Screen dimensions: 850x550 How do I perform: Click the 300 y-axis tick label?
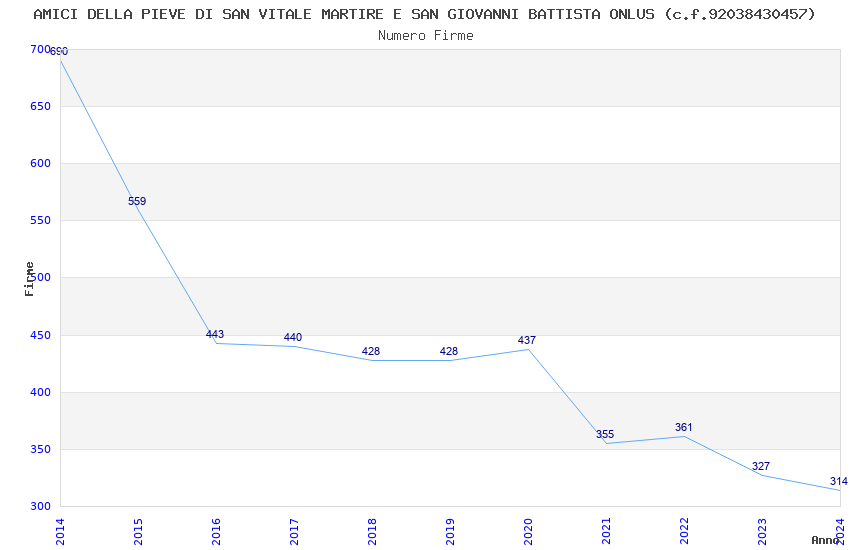coord(41,506)
